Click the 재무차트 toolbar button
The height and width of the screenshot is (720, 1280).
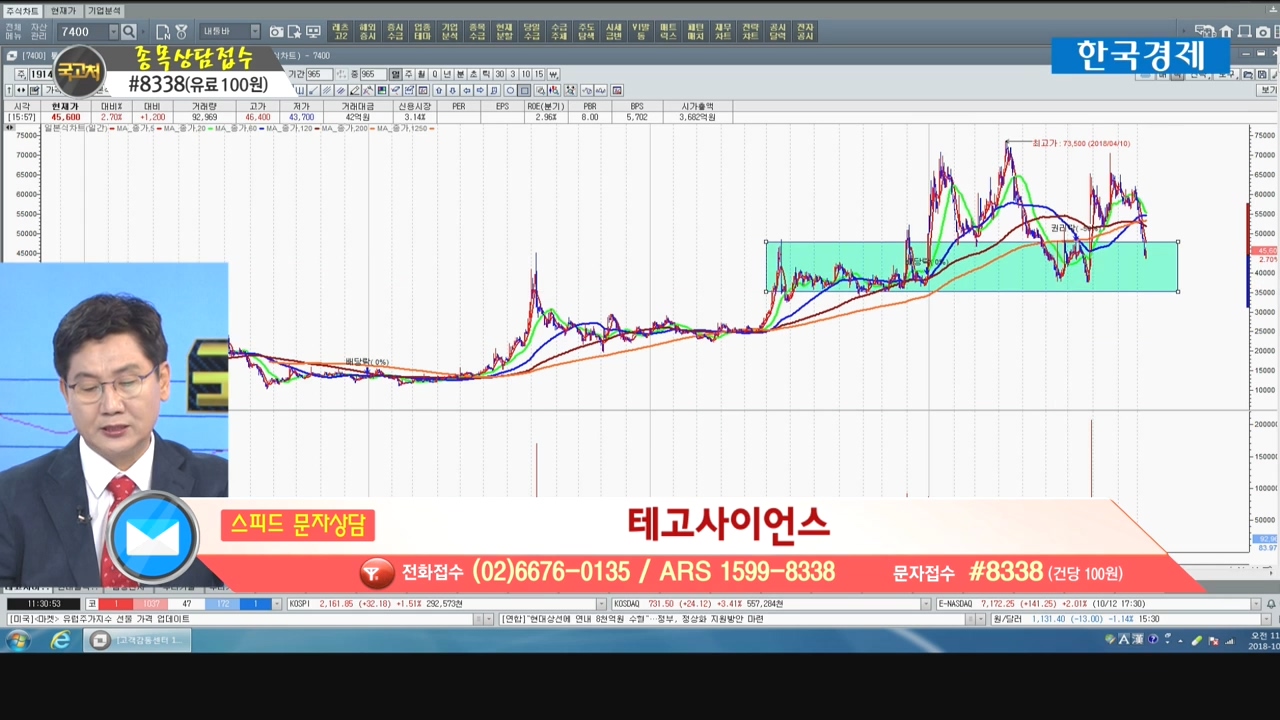tap(723, 32)
